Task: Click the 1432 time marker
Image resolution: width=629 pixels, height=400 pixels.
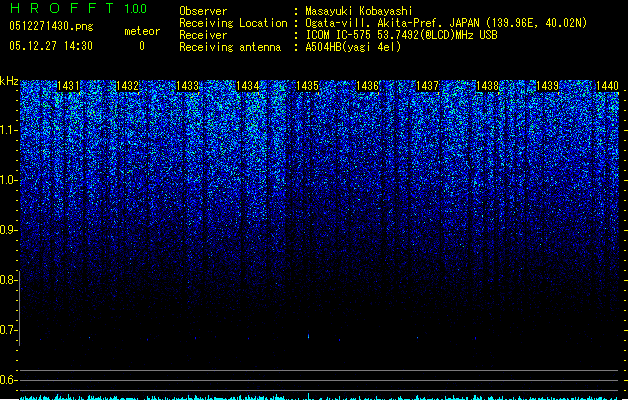Action: coord(127,86)
